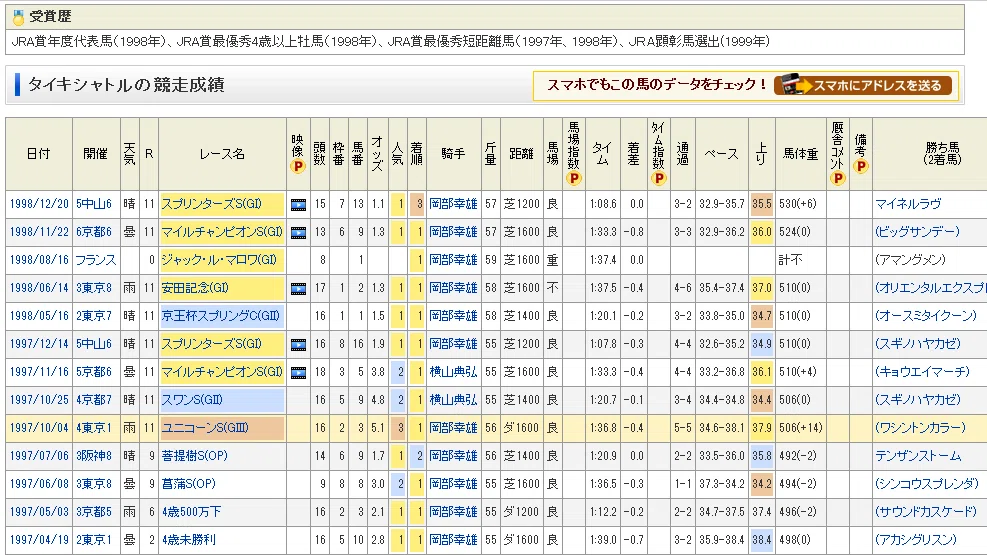Image resolution: width=987 pixels, height=555 pixels.
Task: Click the medal icon beside 受賞歴
Action: [x=18, y=17]
